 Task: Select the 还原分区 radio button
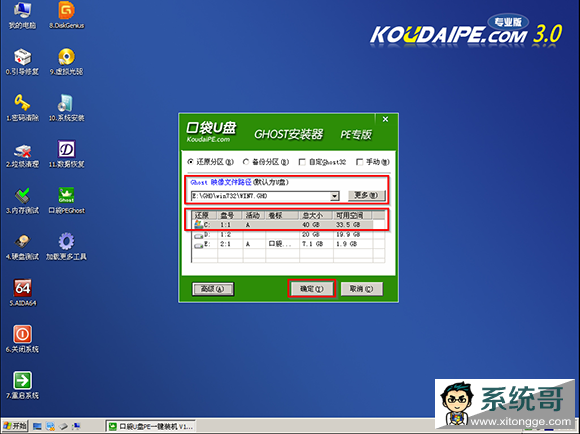[x=191, y=162]
